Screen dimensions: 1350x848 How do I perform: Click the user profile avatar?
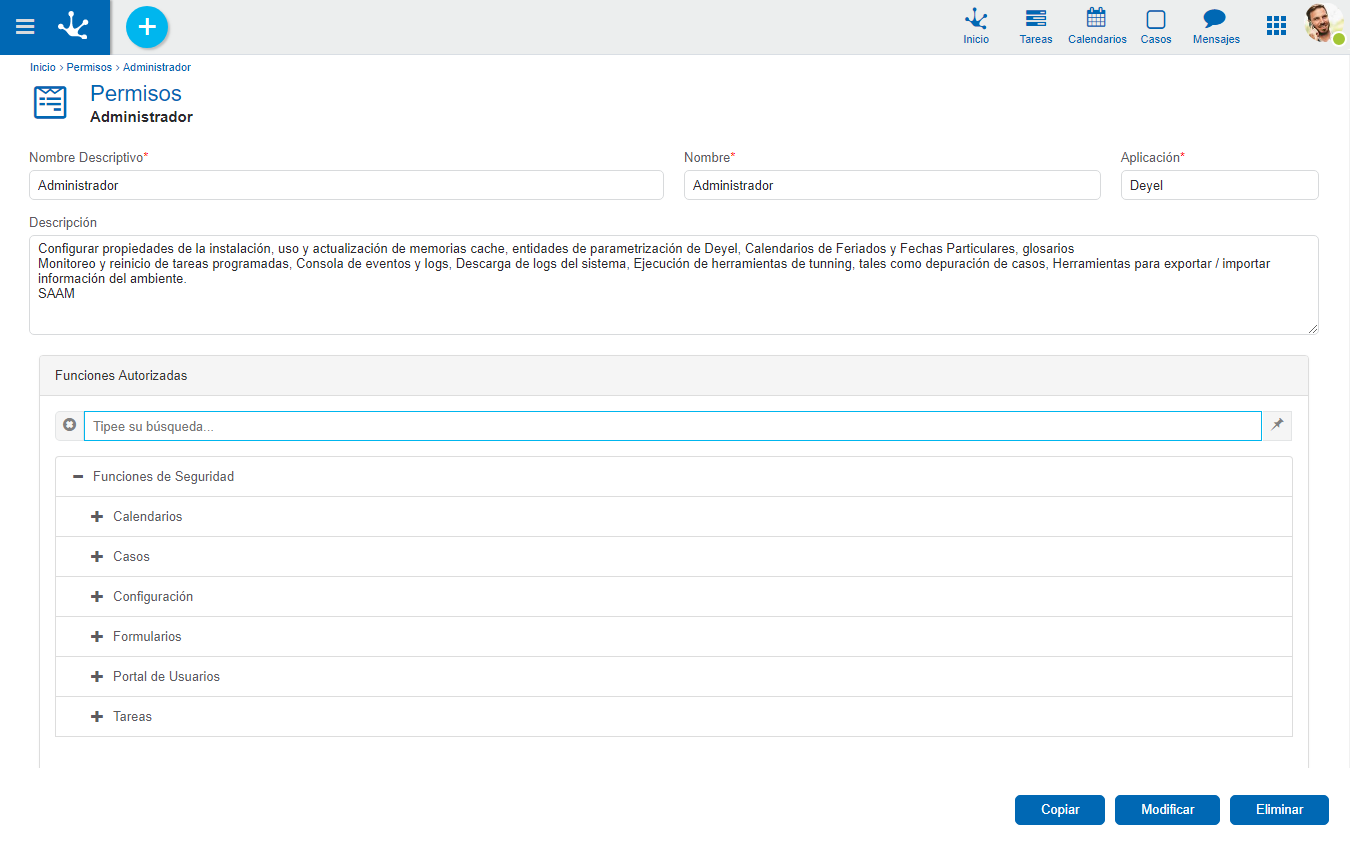pos(1324,24)
